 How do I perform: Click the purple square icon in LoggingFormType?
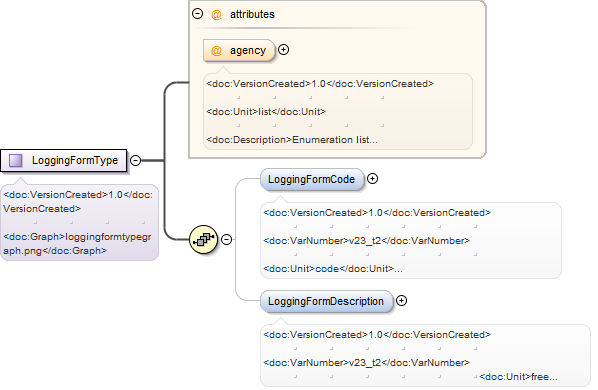[16, 160]
